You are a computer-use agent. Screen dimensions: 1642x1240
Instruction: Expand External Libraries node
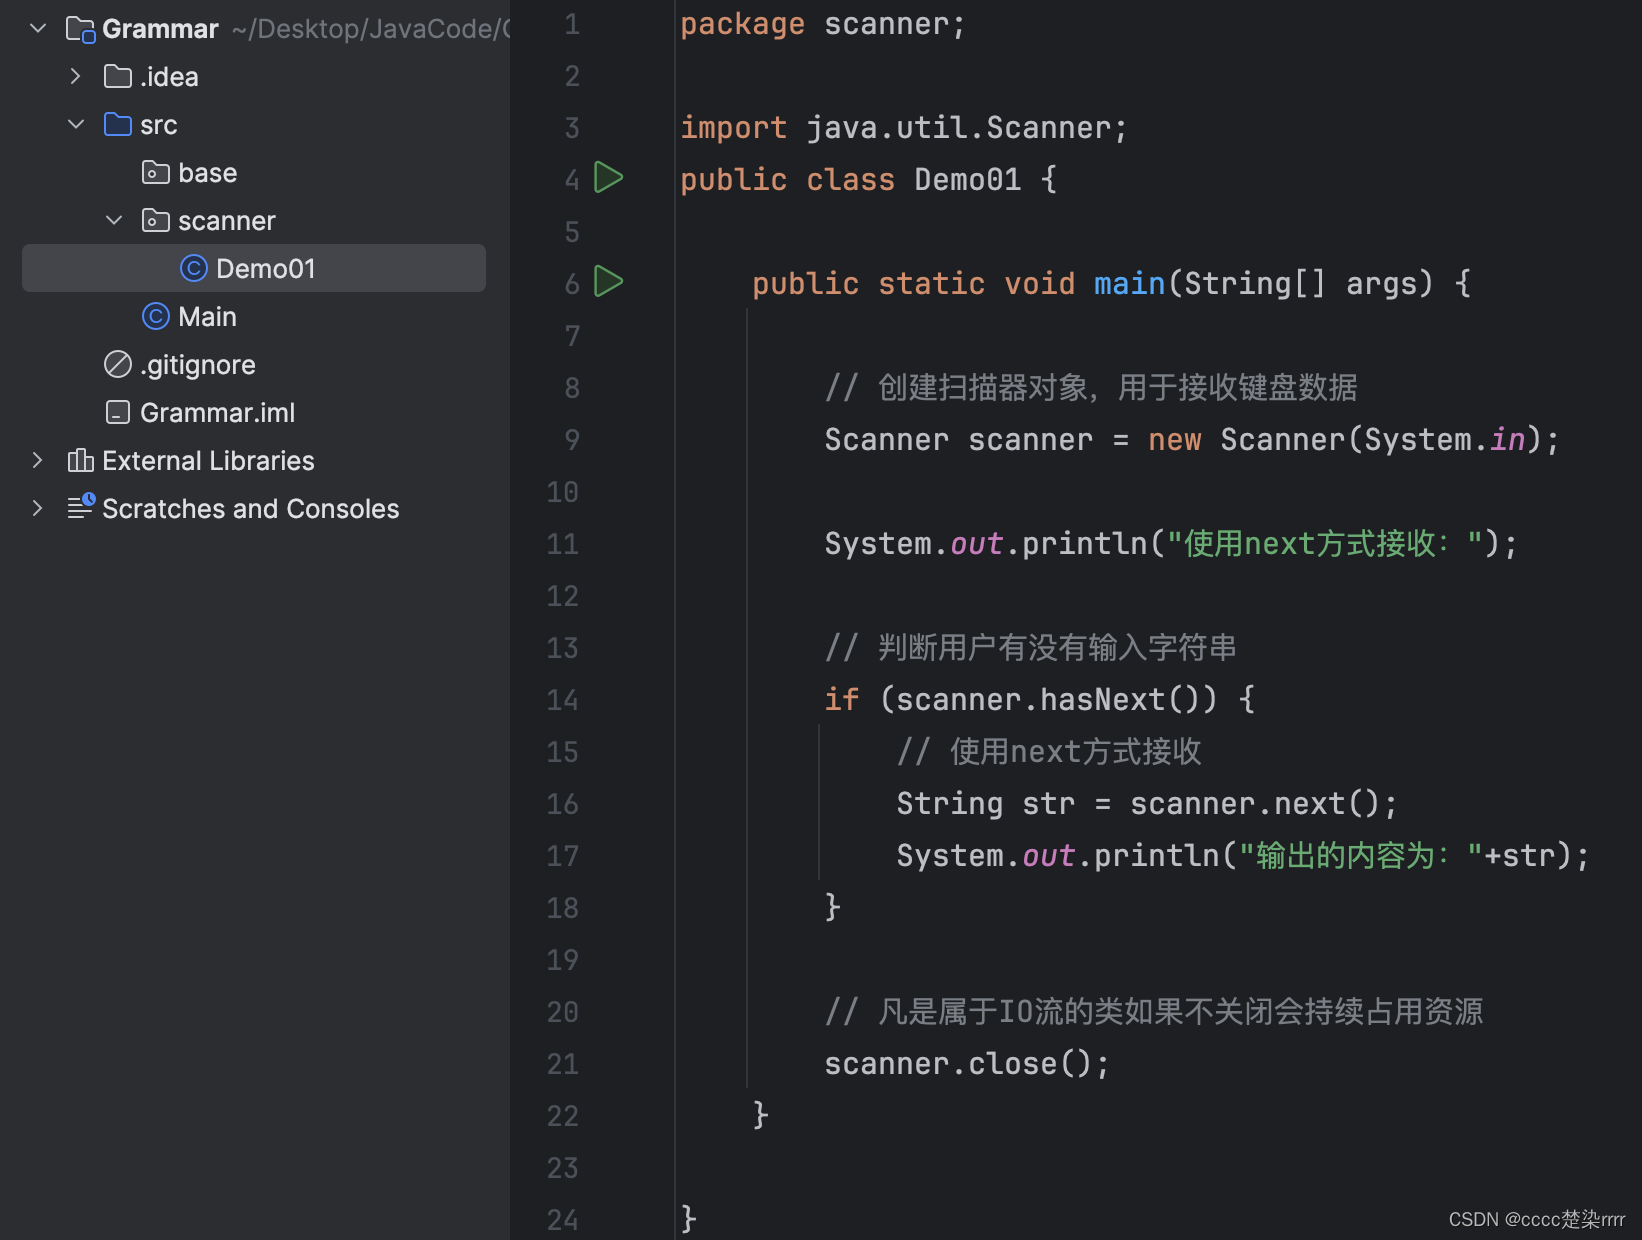[x=38, y=460]
